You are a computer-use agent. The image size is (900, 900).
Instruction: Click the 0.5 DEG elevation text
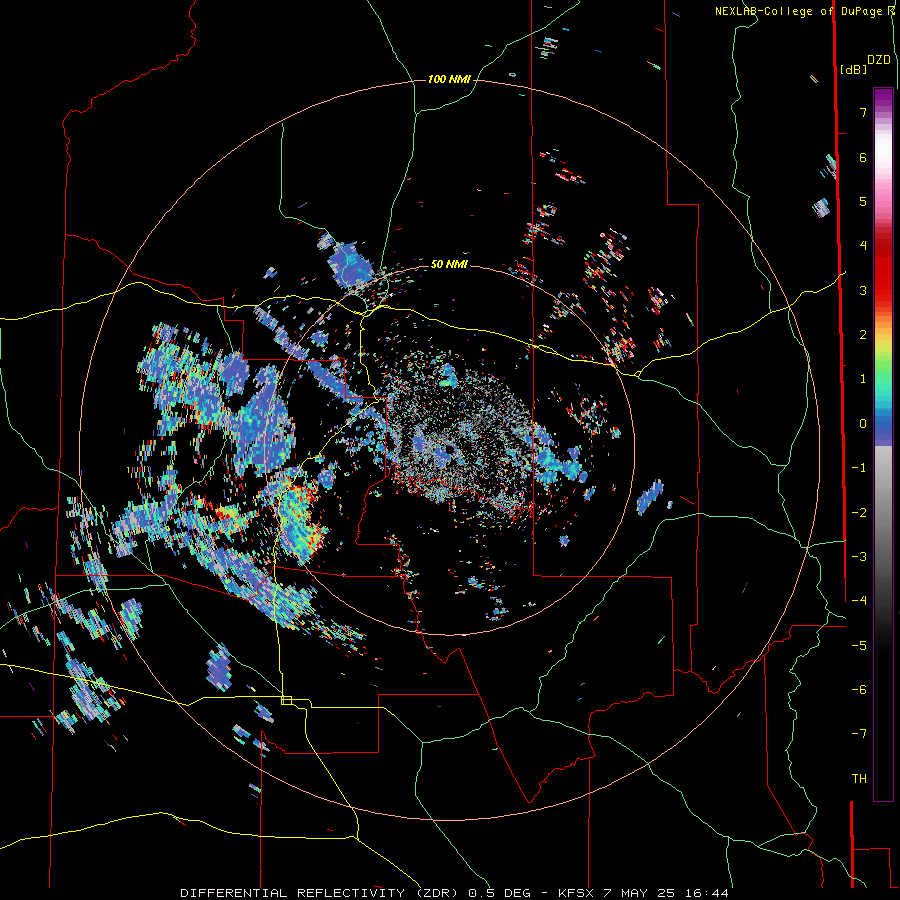pyautogui.click(x=499, y=893)
